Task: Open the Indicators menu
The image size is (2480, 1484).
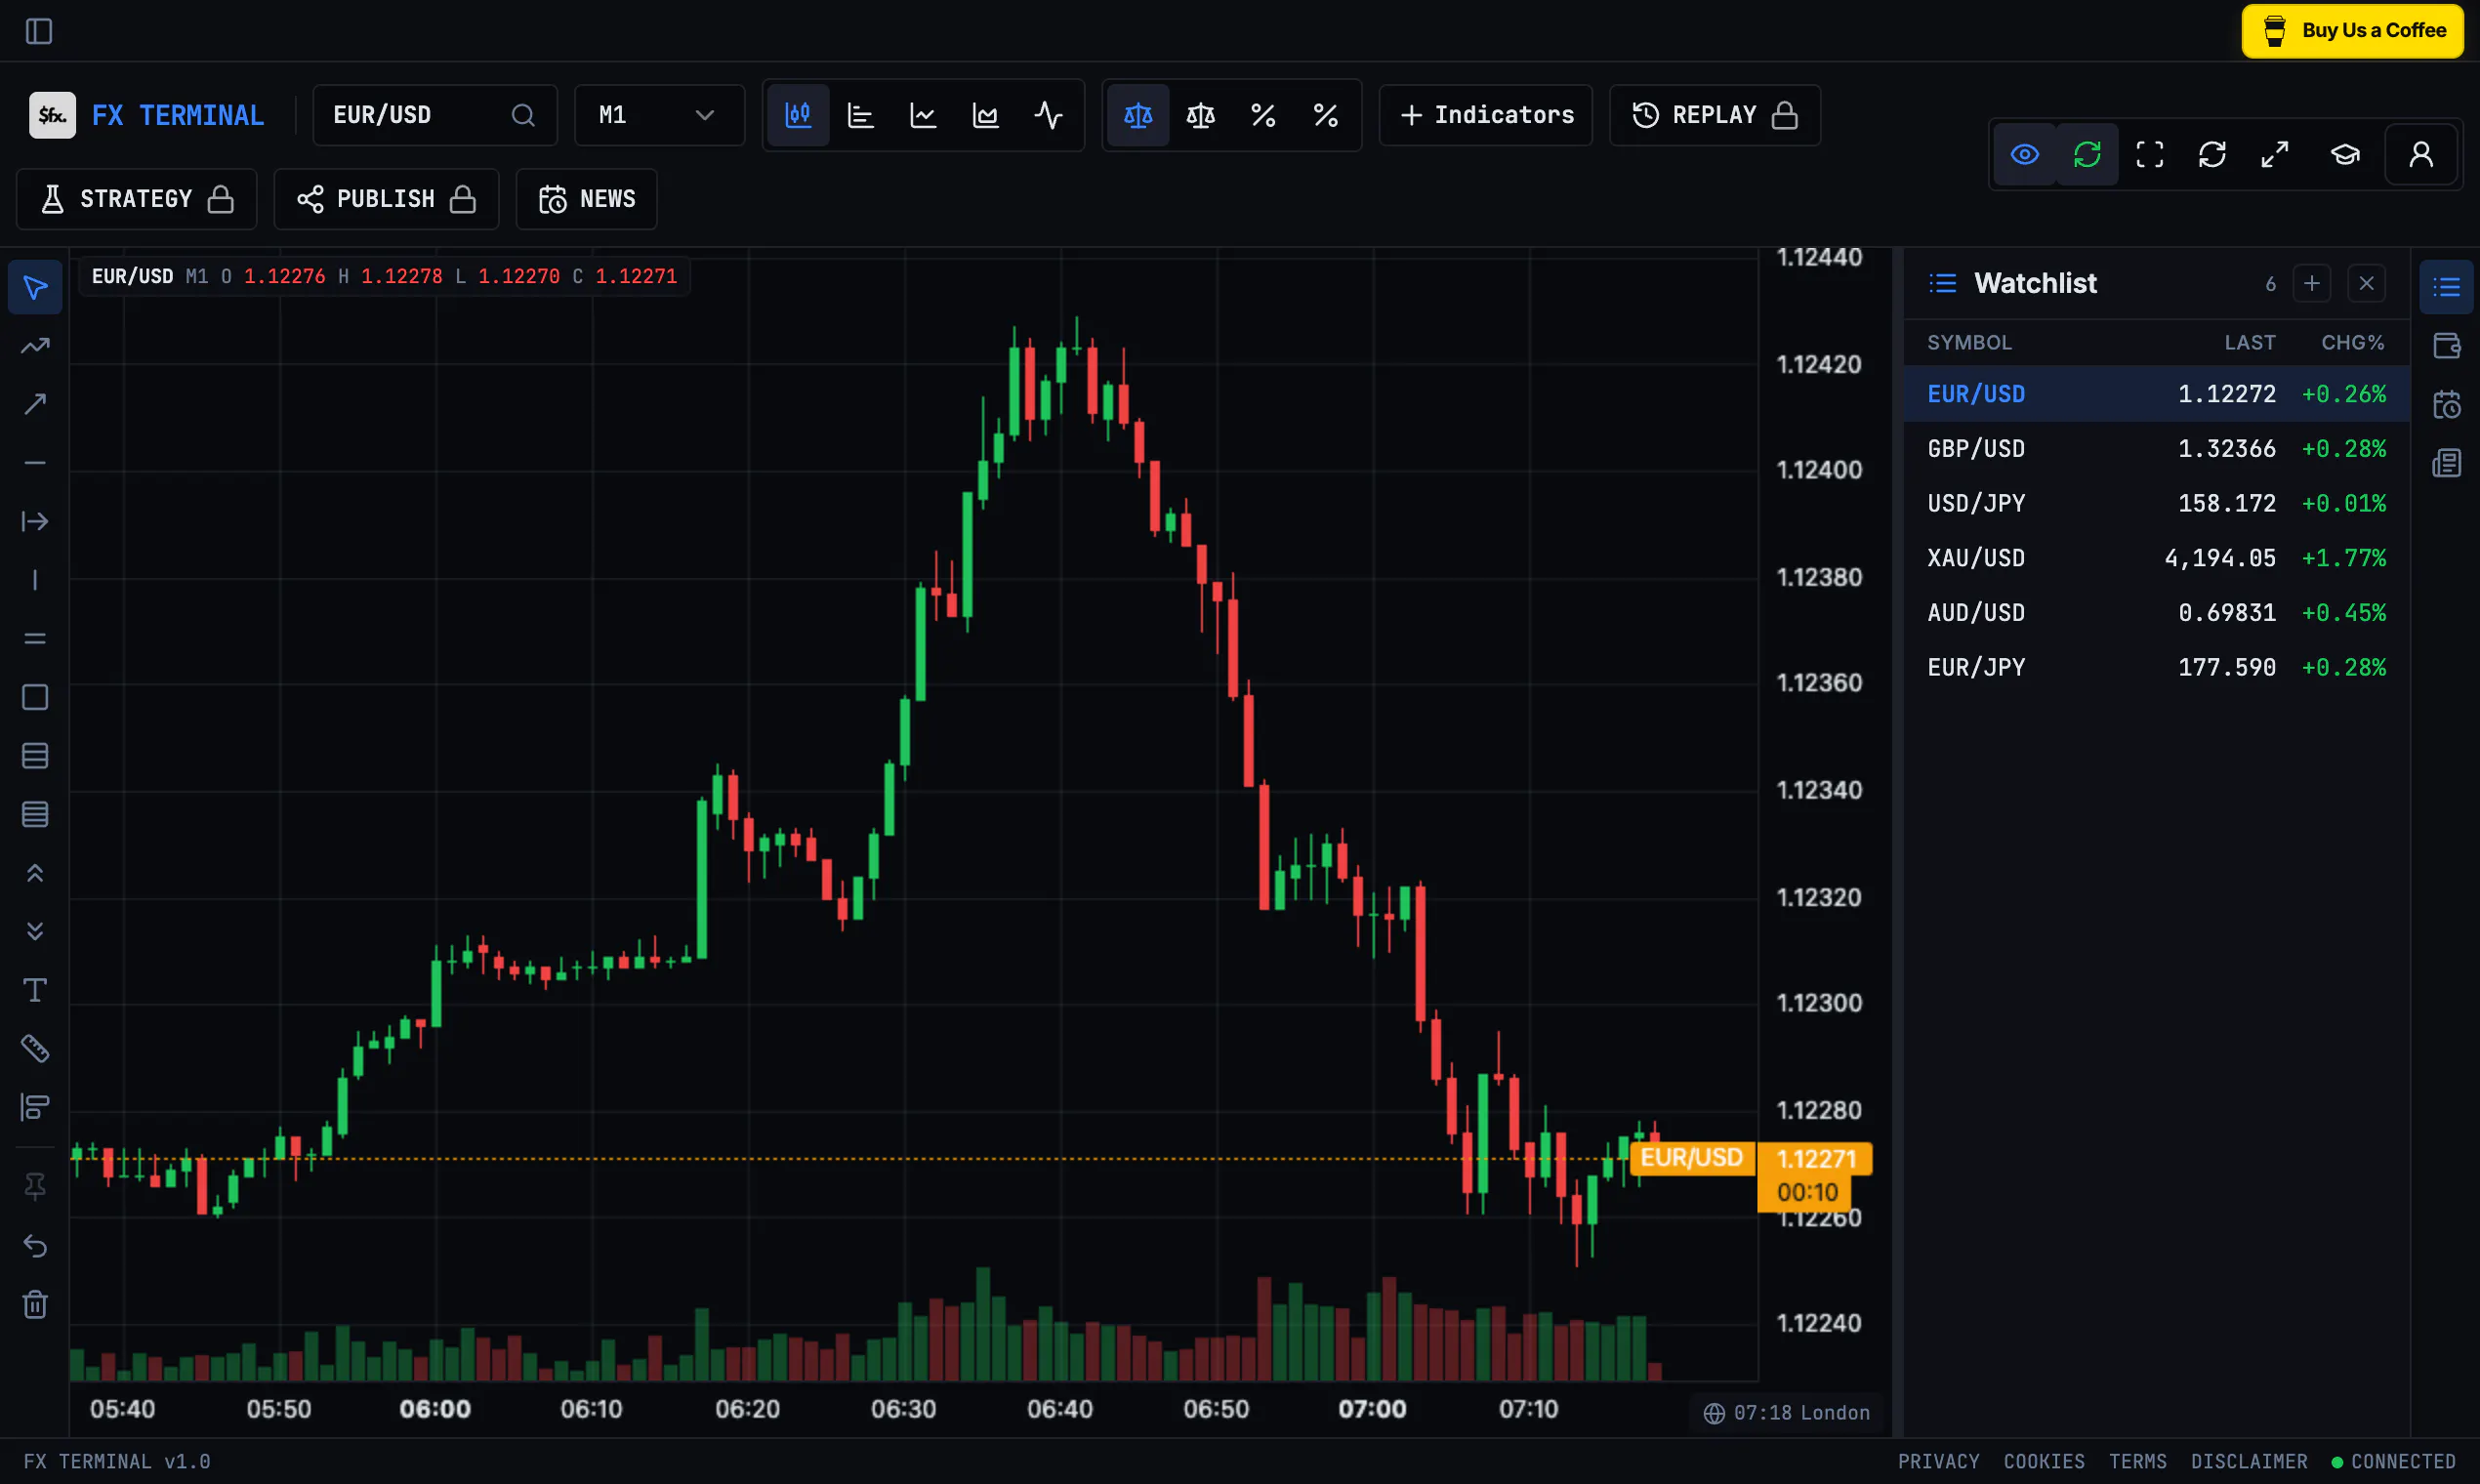Action: coord(1485,115)
